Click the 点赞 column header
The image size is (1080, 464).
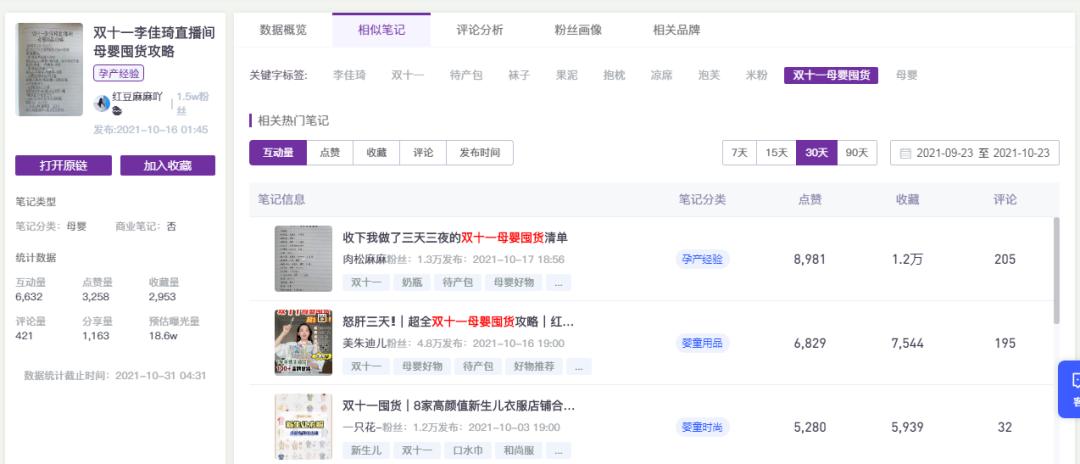(x=809, y=200)
